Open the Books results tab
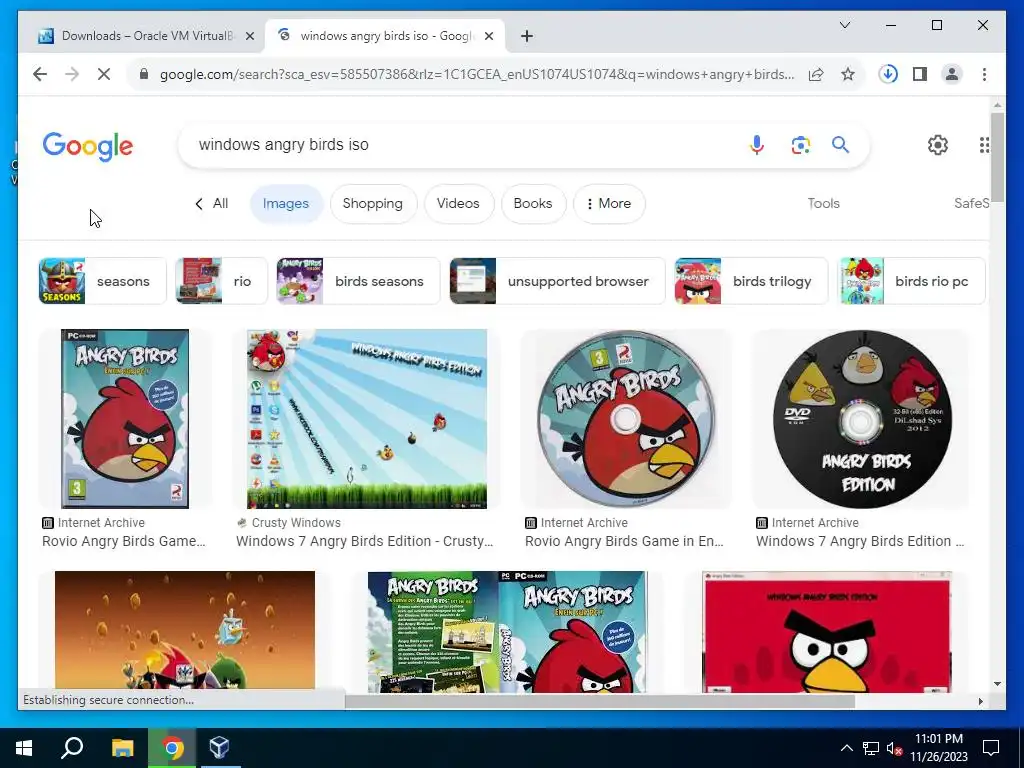 tap(532, 204)
